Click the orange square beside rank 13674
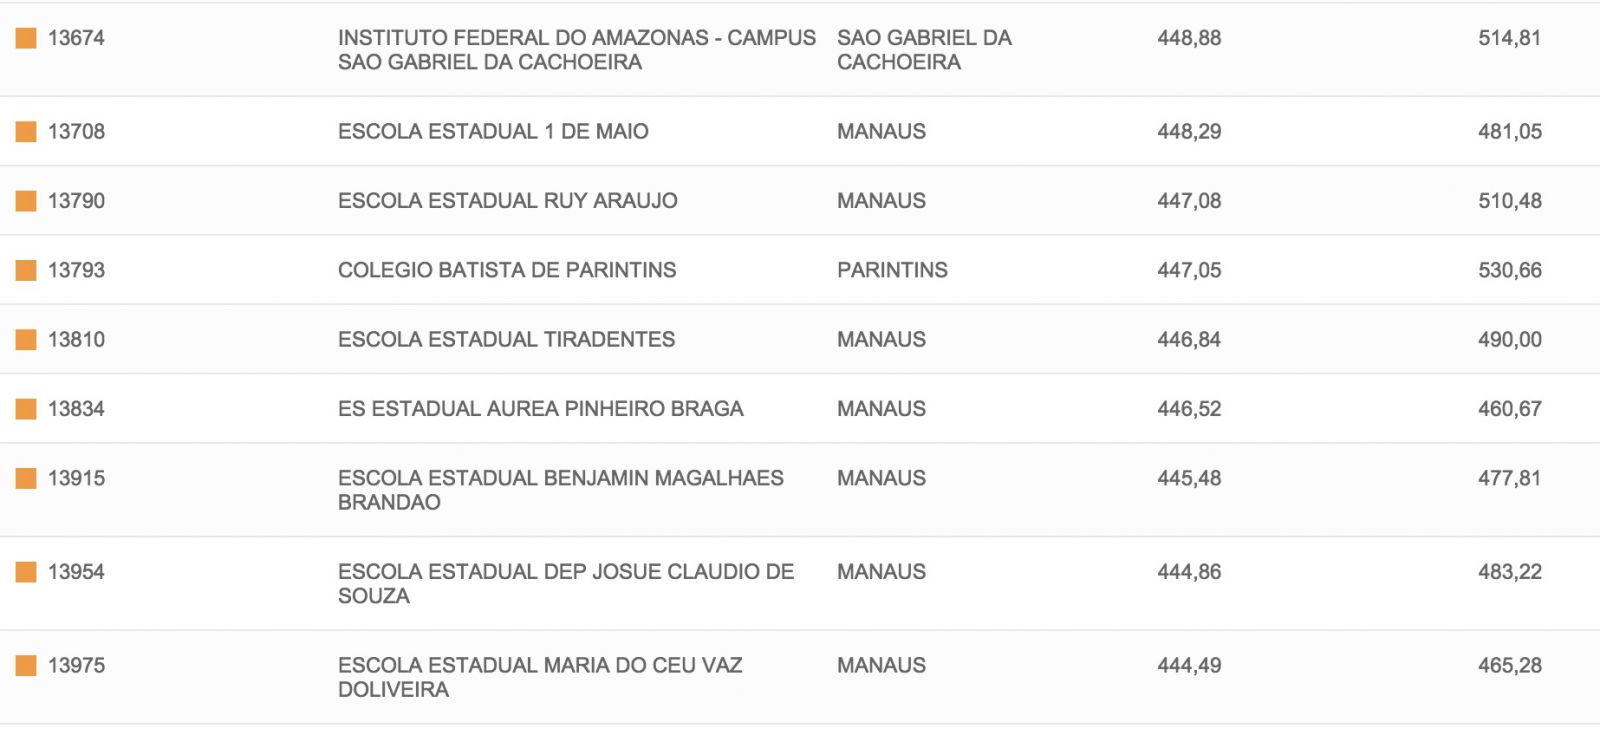 [26, 38]
